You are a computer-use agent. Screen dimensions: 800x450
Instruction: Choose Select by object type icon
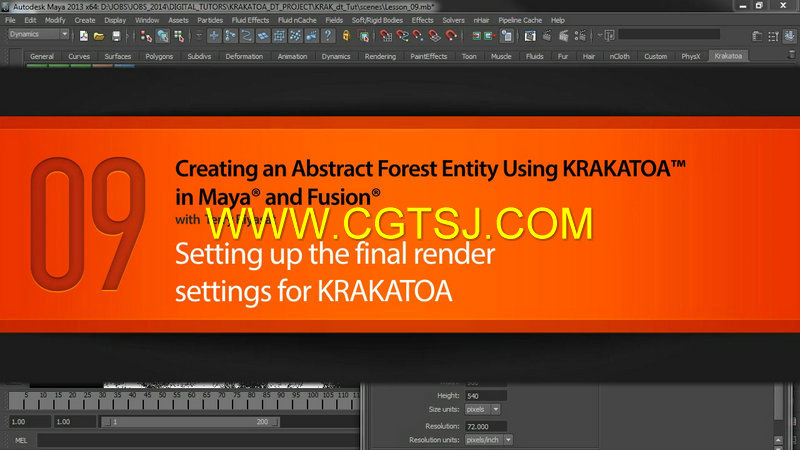point(163,36)
